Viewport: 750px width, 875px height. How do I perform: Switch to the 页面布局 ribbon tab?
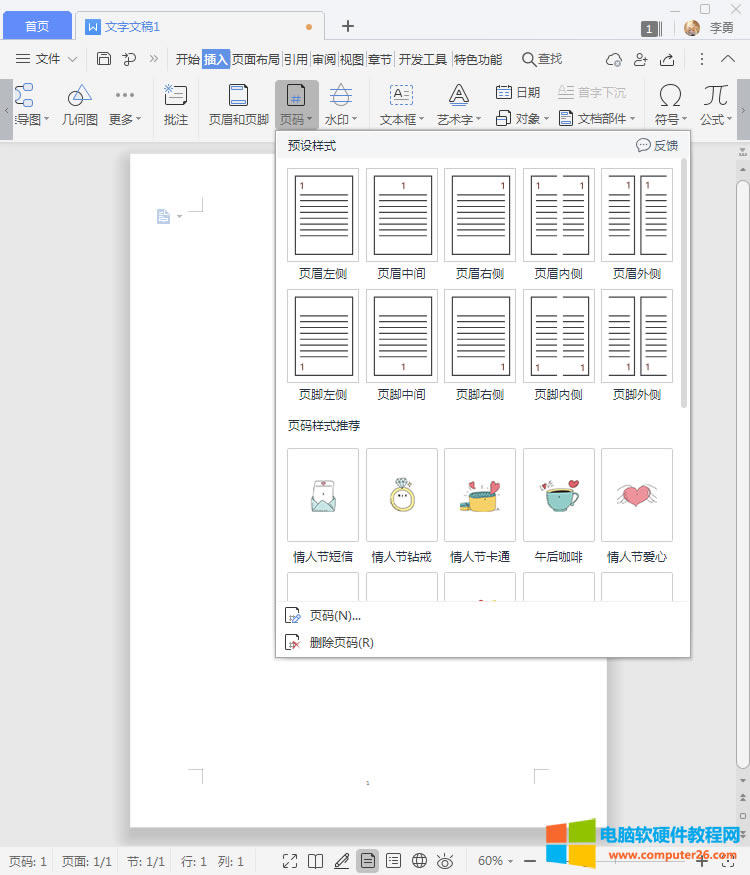point(256,59)
